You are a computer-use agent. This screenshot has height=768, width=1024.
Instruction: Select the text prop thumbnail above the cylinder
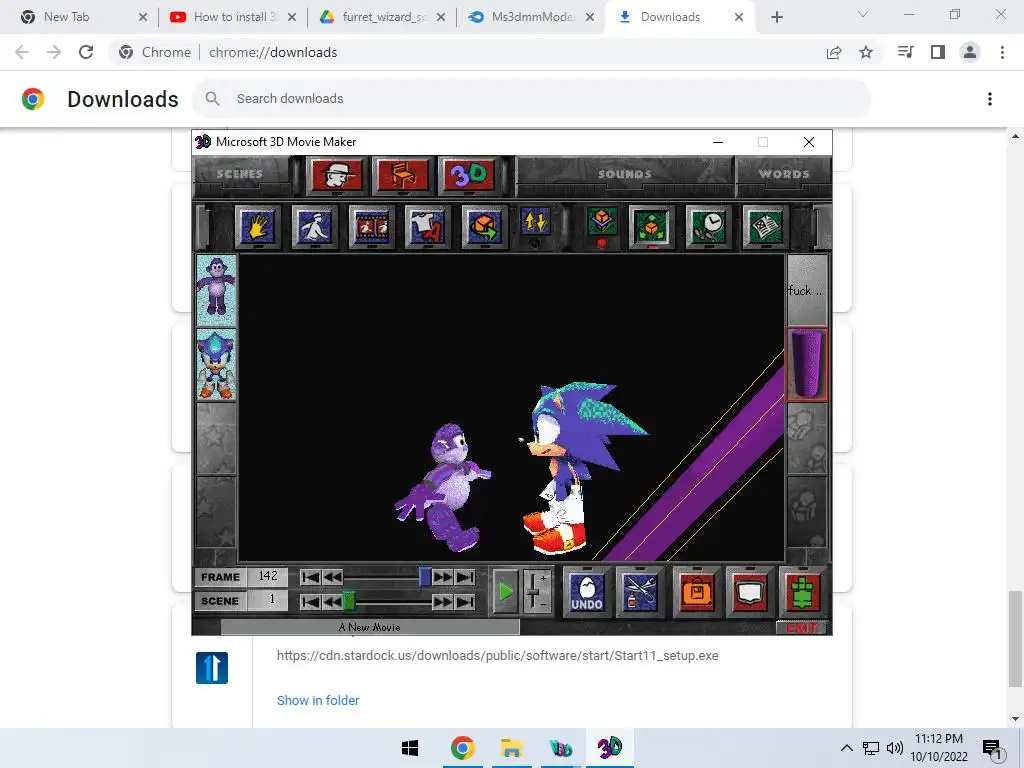tap(807, 290)
